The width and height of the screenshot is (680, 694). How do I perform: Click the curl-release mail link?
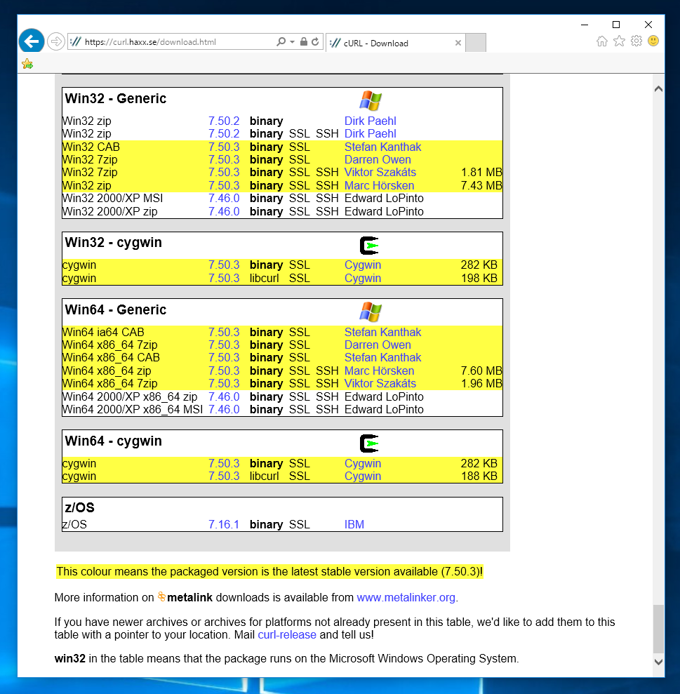click(x=287, y=635)
